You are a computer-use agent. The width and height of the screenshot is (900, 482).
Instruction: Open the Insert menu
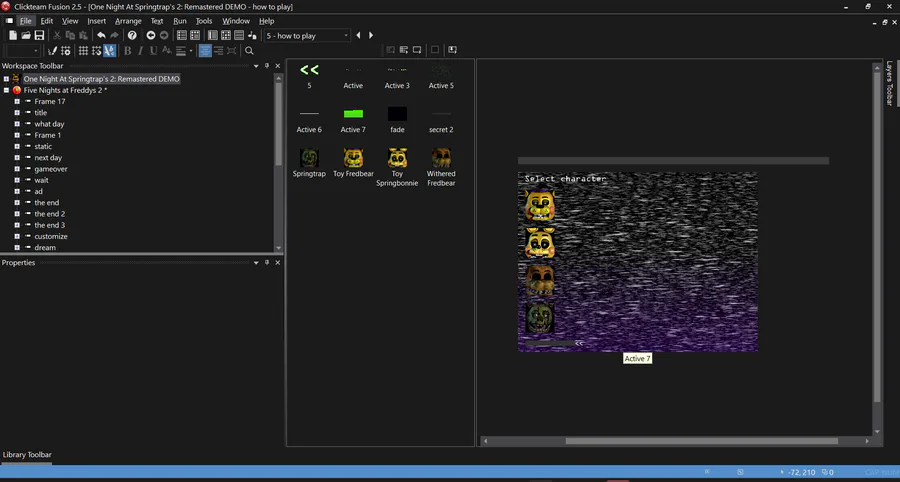pyautogui.click(x=96, y=21)
